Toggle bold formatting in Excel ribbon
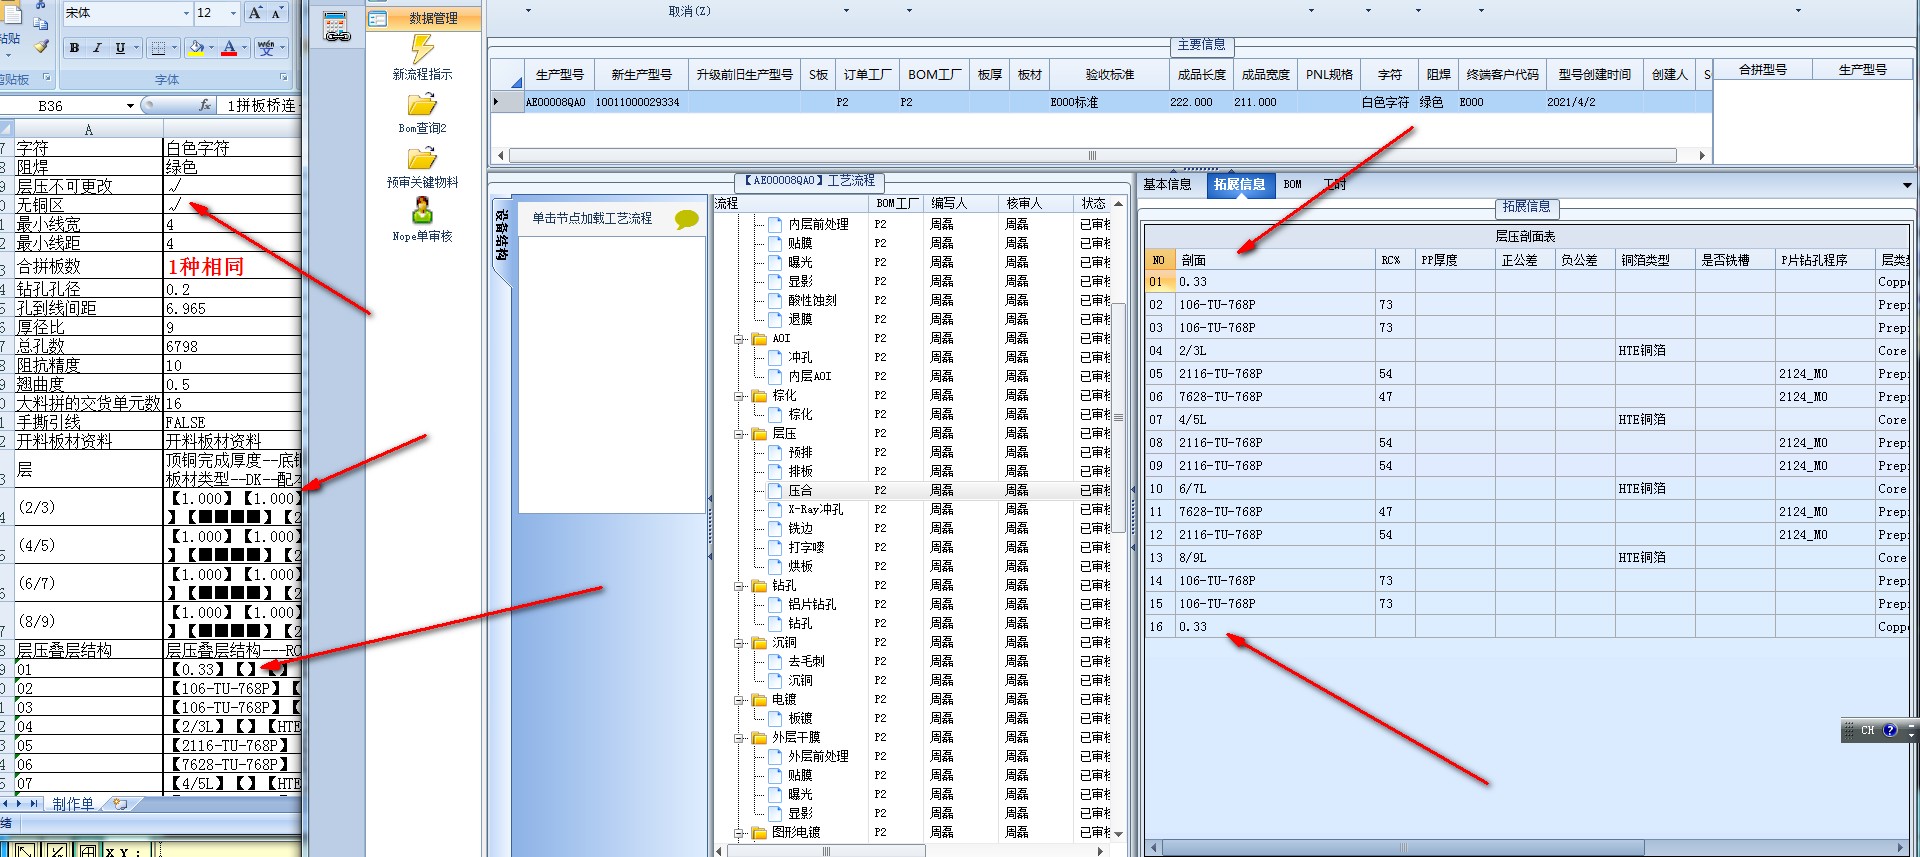Image resolution: width=1920 pixels, height=857 pixels. pos(74,48)
